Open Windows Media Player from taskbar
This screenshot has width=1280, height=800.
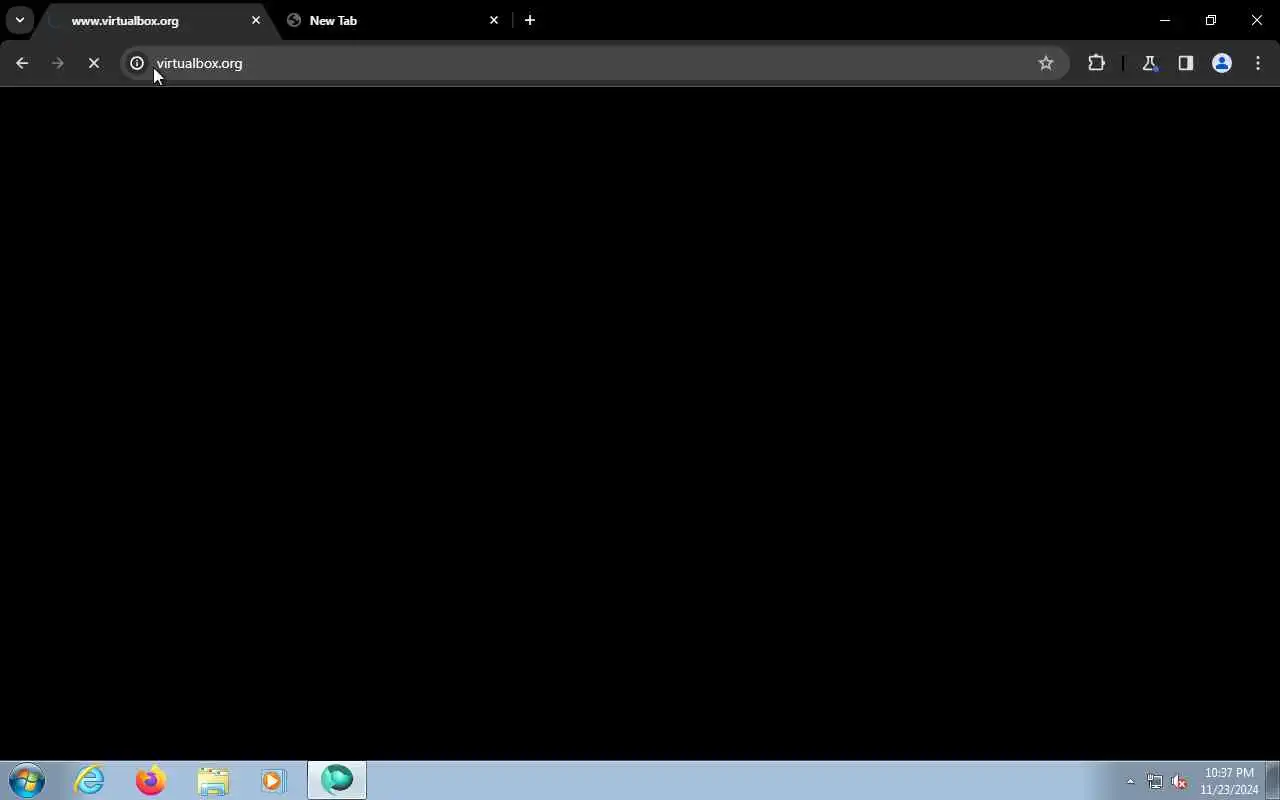274,780
